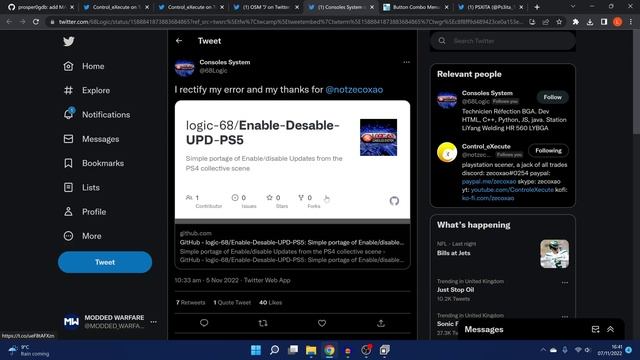
Task: Open Bookmarks in sidebar
Action: pos(93,163)
